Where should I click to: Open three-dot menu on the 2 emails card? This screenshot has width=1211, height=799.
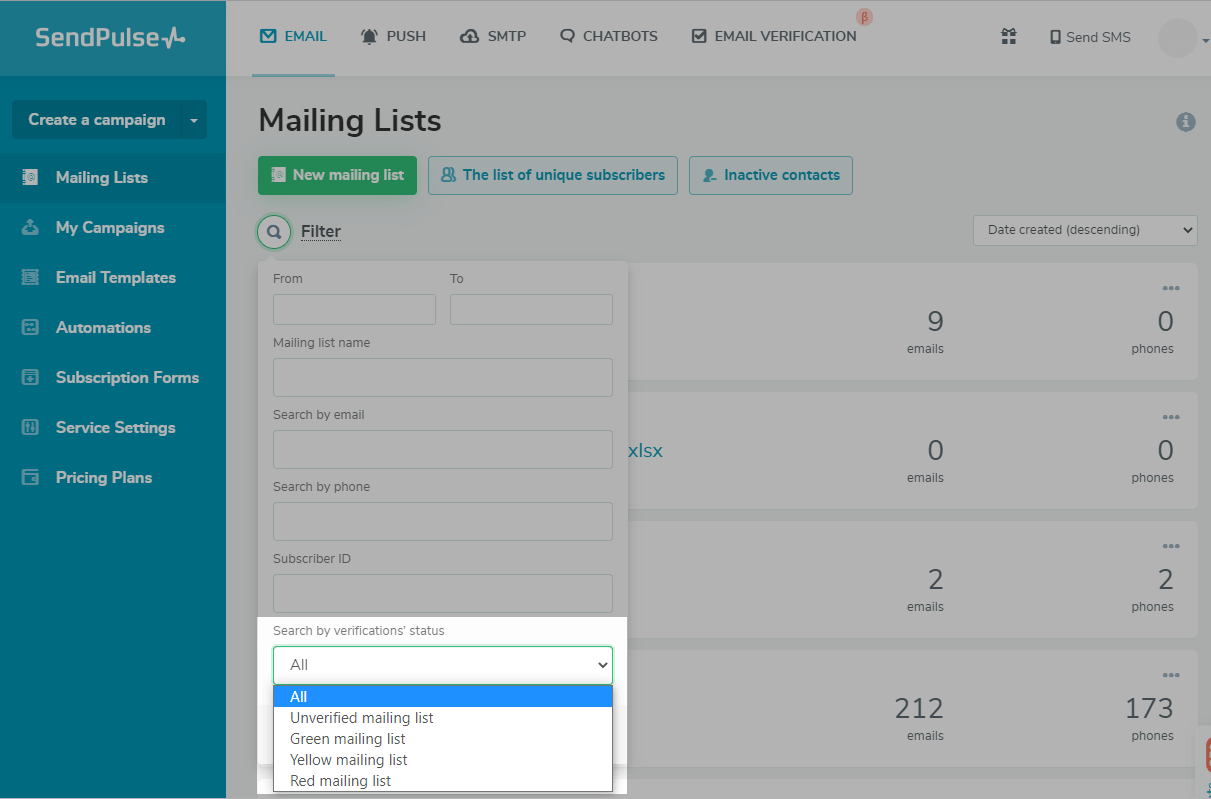coord(1171,546)
